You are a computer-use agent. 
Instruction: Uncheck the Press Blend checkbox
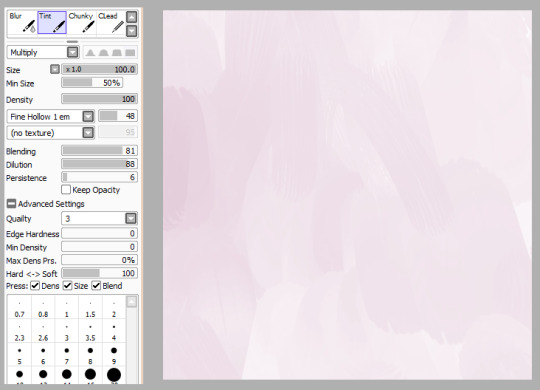coord(96,286)
